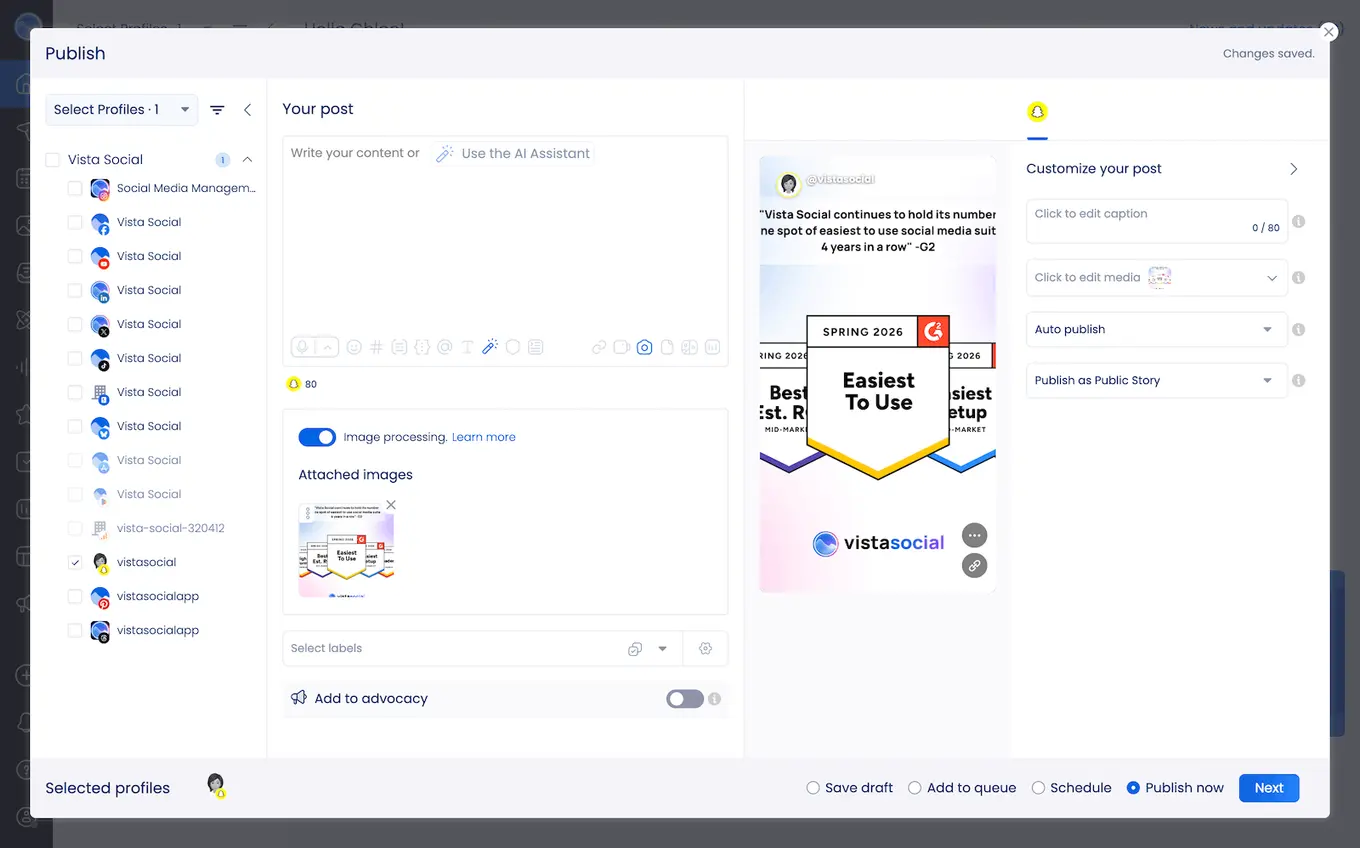Open the profile filter icon
Viewport: 1360px width, 848px height.
(x=217, y=110)
